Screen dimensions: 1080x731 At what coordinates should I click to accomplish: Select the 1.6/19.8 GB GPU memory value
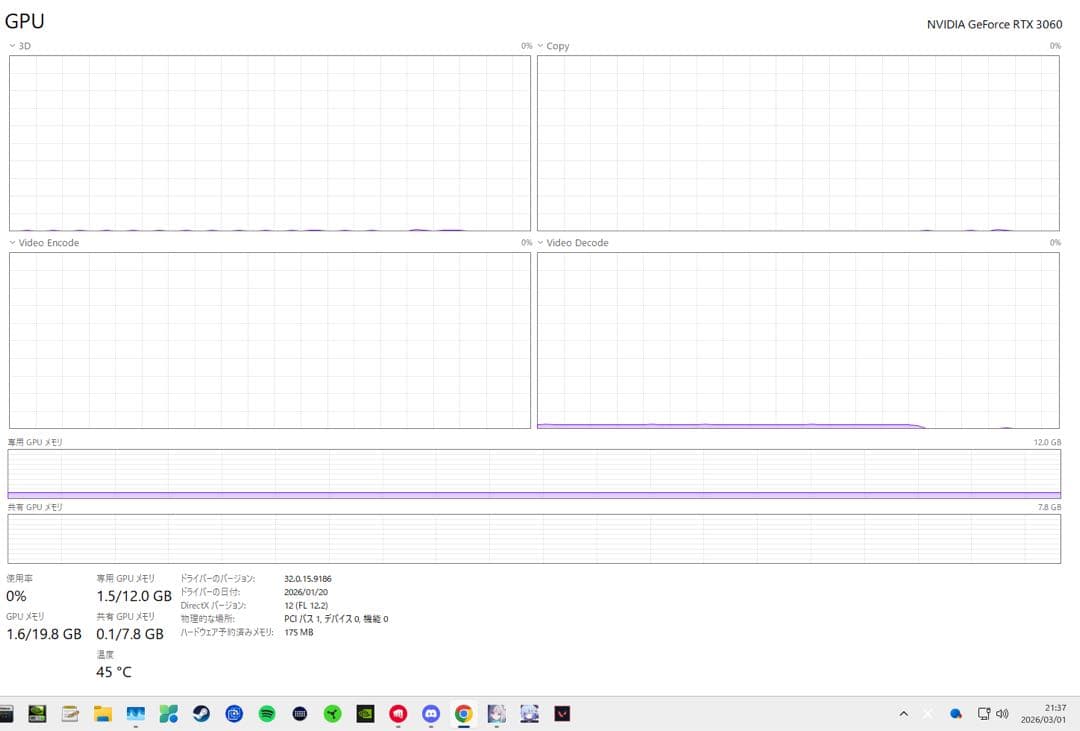[44, 634]
